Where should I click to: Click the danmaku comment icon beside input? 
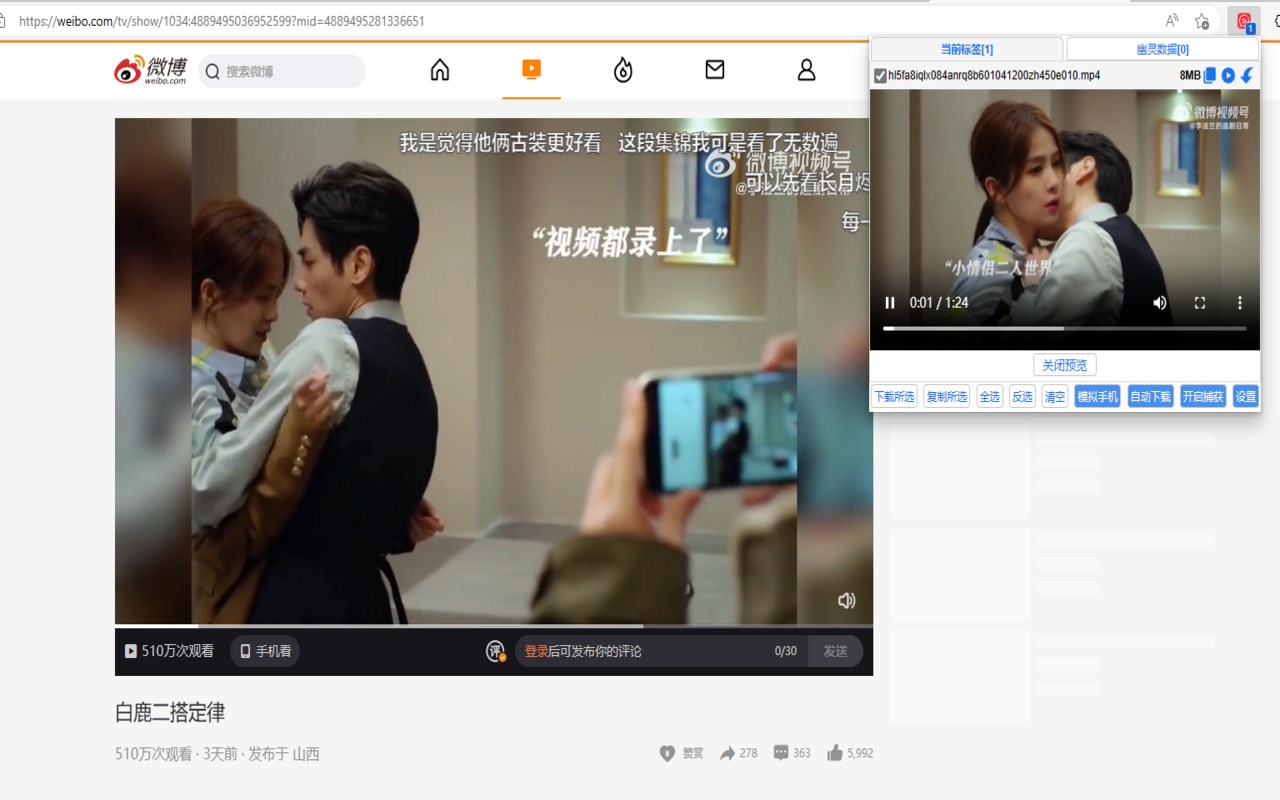coord(496,651)
